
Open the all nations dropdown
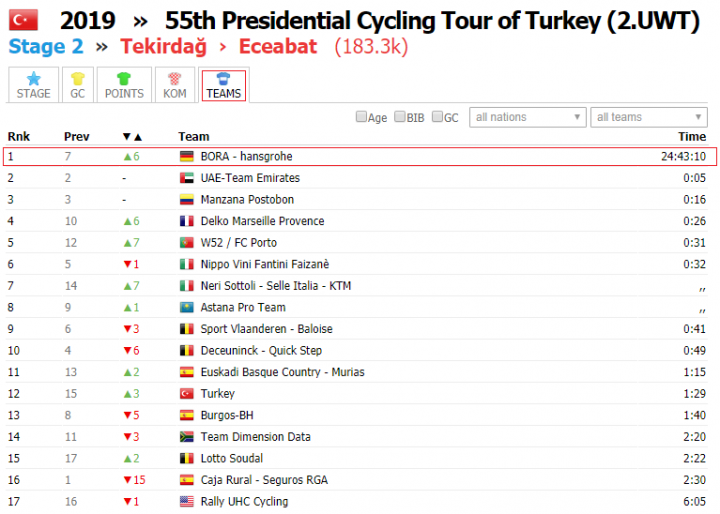[x=528, y=117]
